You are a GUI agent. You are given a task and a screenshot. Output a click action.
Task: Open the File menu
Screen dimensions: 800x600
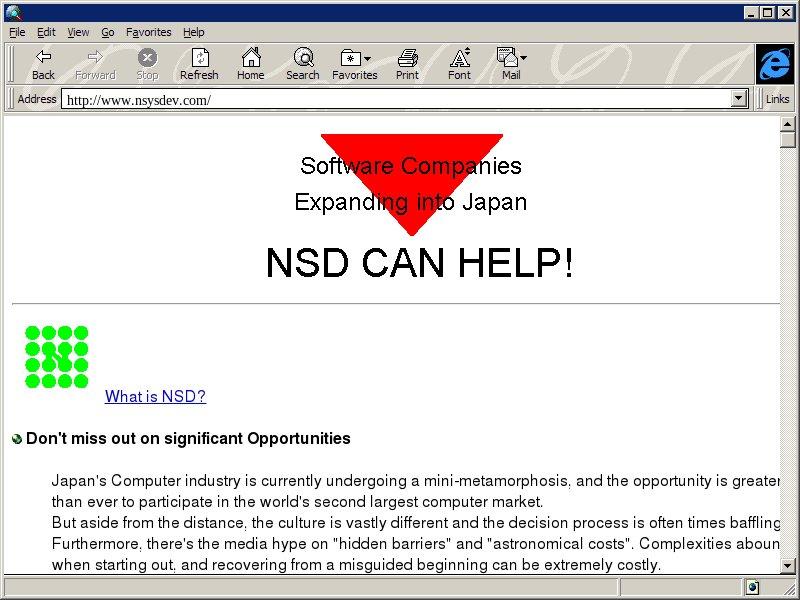click(17, 32)
